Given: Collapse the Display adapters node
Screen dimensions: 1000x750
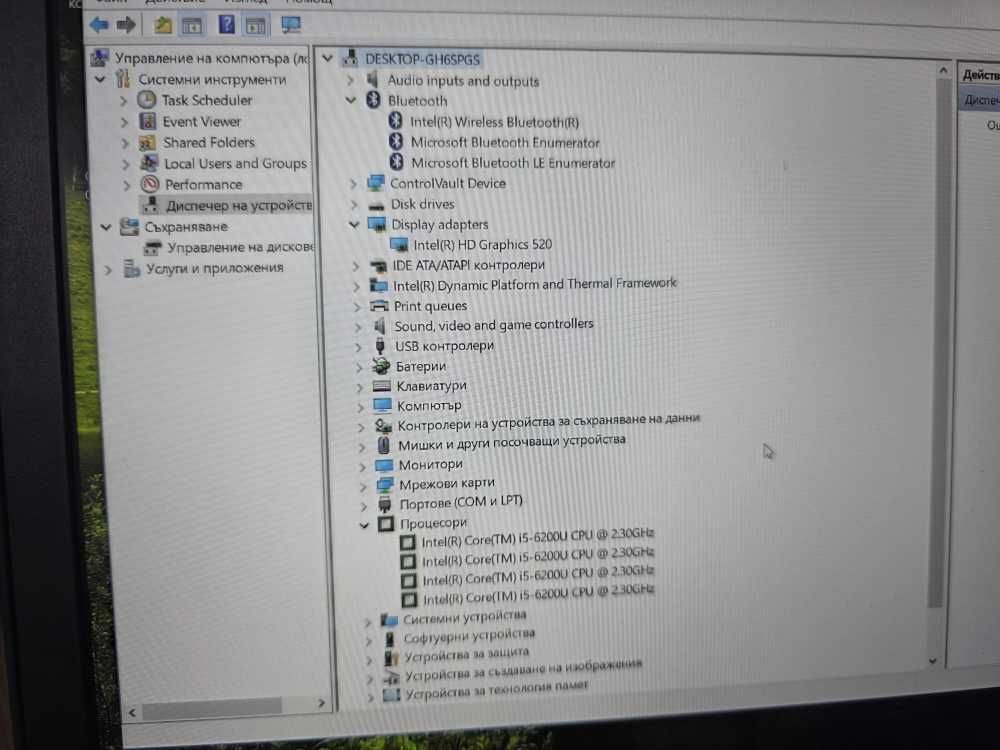Looking at the screenshot, I should click(x=354, y=224).
